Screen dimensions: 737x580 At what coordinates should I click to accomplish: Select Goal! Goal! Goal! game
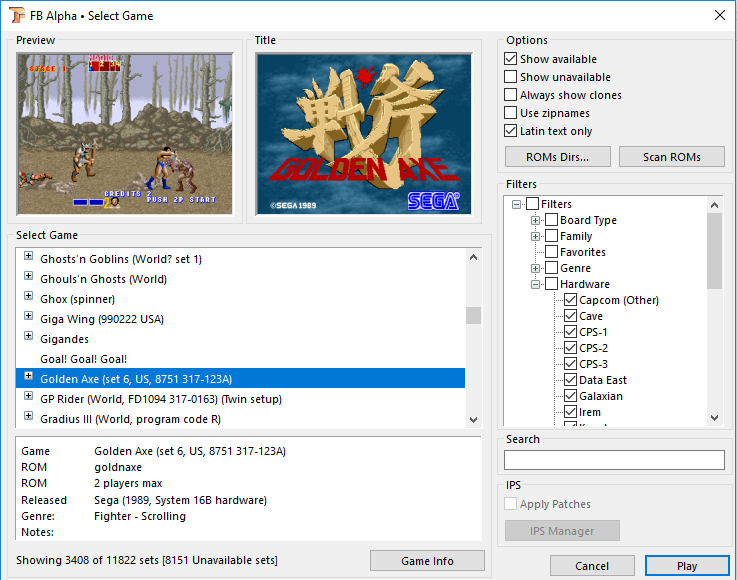coord(84,359)
